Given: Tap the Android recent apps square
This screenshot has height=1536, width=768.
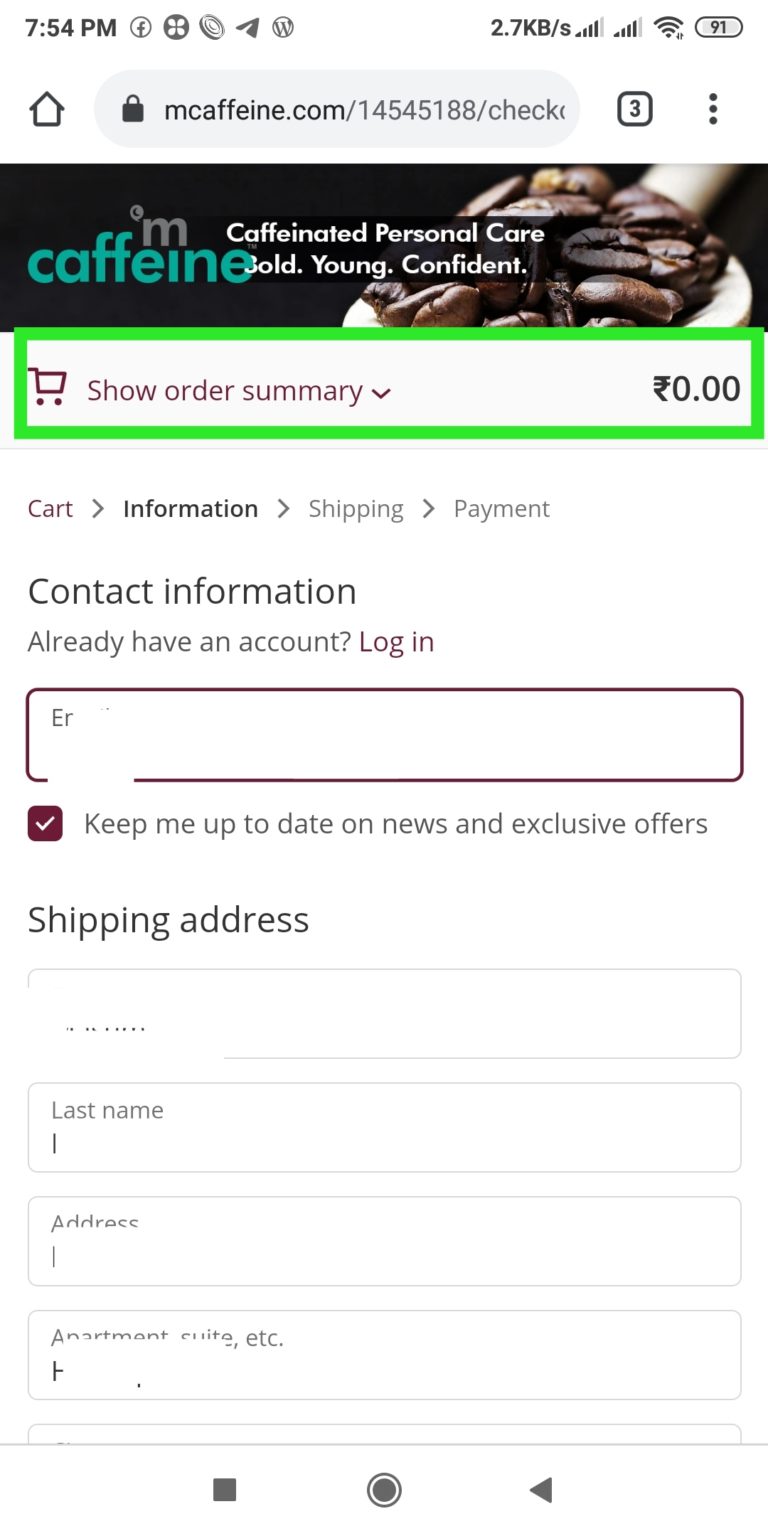Looking at the screenshot, I should (225, 1490).
